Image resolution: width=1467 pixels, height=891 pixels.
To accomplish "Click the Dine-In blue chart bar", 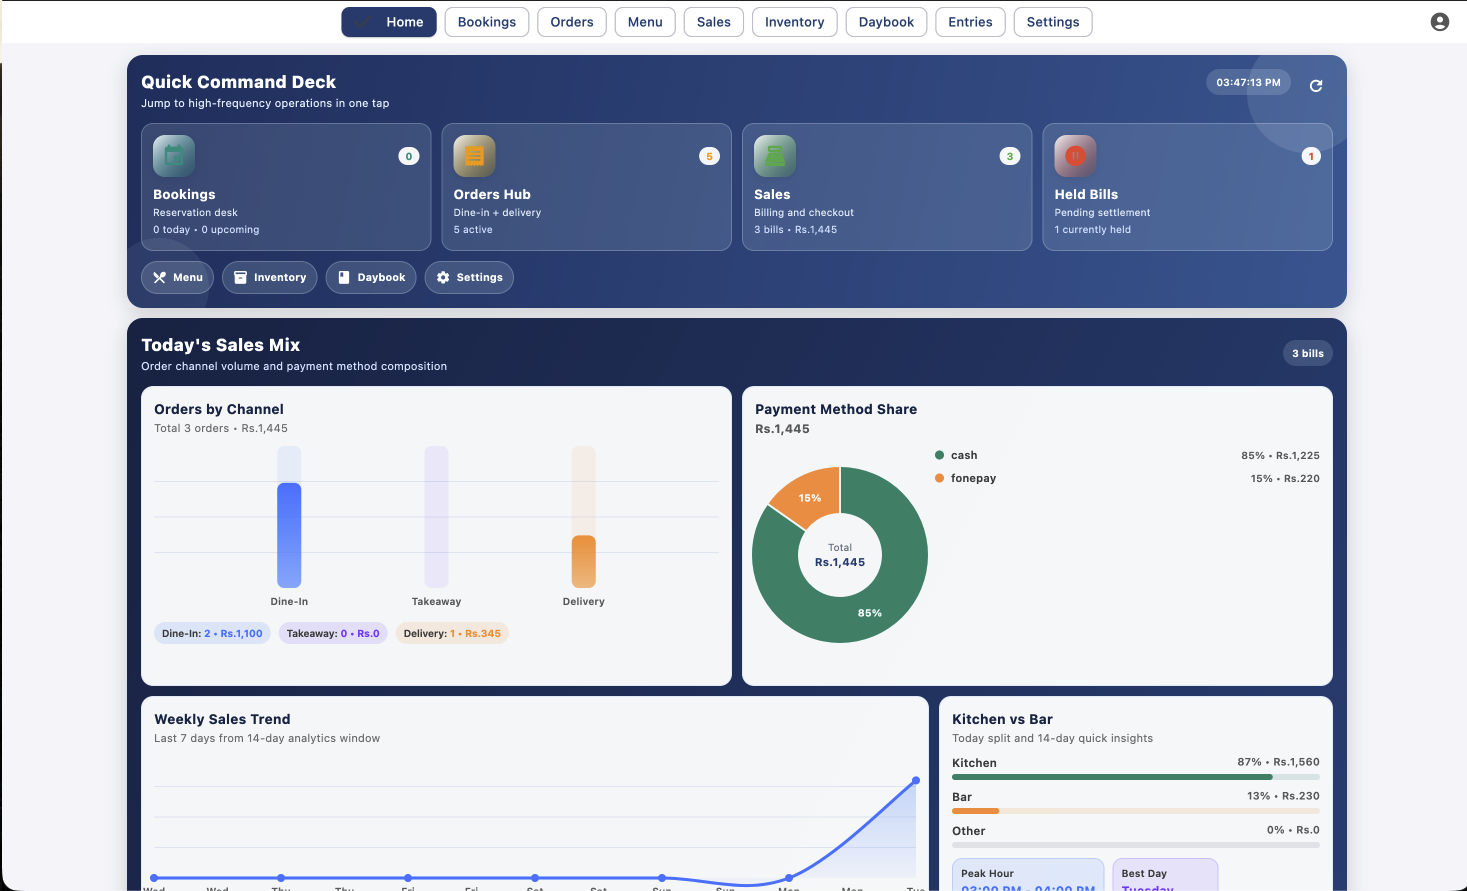I will click(x=289, y=535).
